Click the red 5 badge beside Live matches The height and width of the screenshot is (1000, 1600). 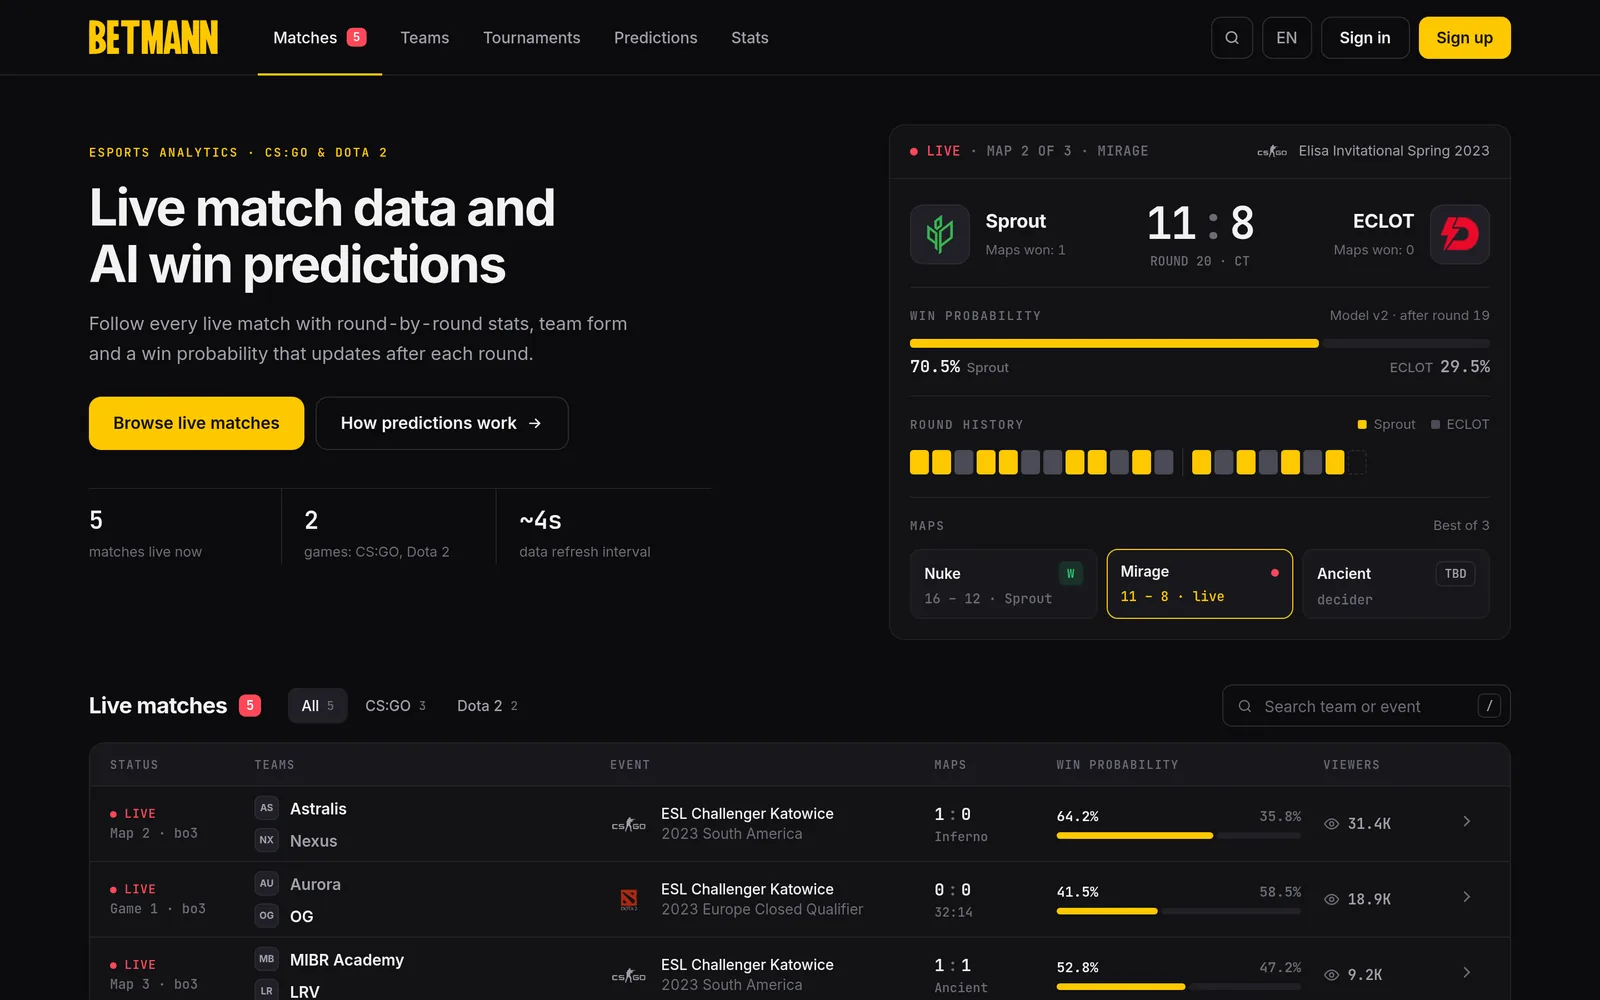(250, 705)
